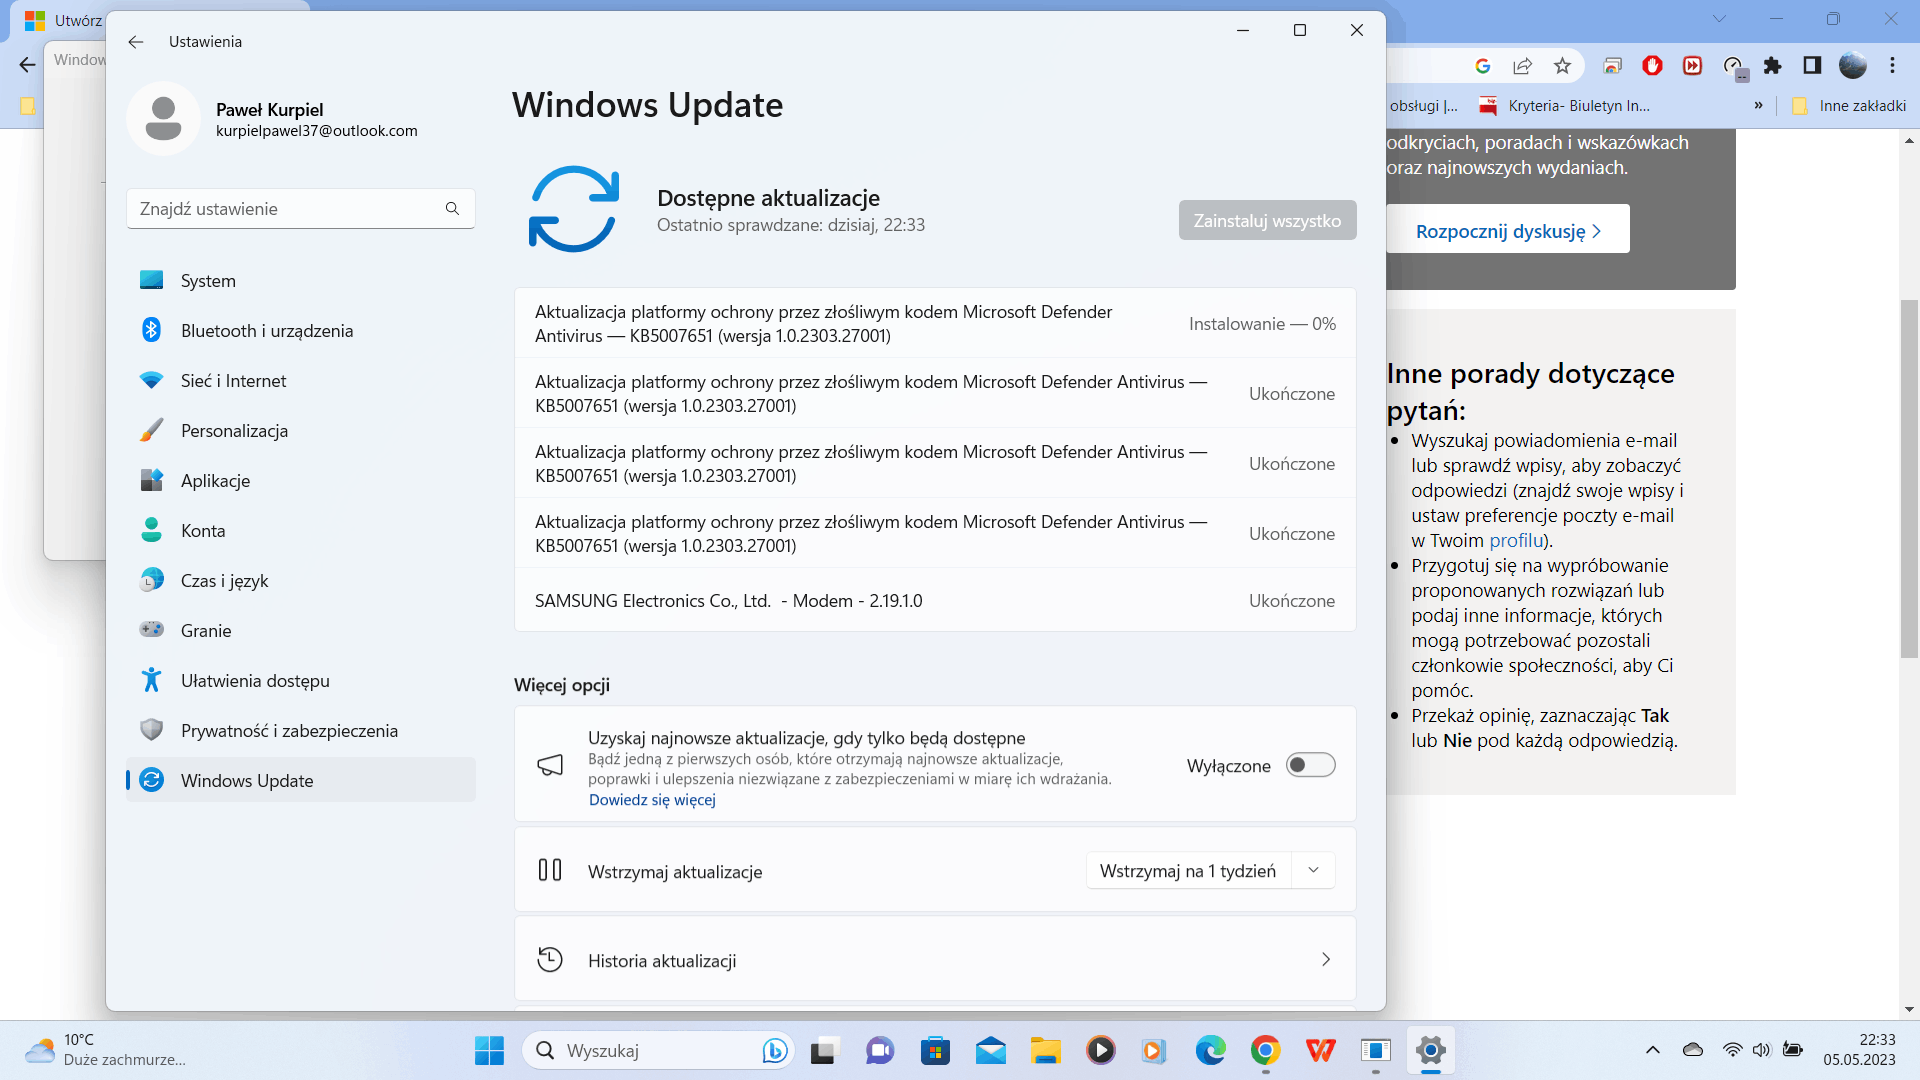Open Granie gaming settings
Image resolution: width=1920 pixels, height=1080 pixels.
pos(206,631)
